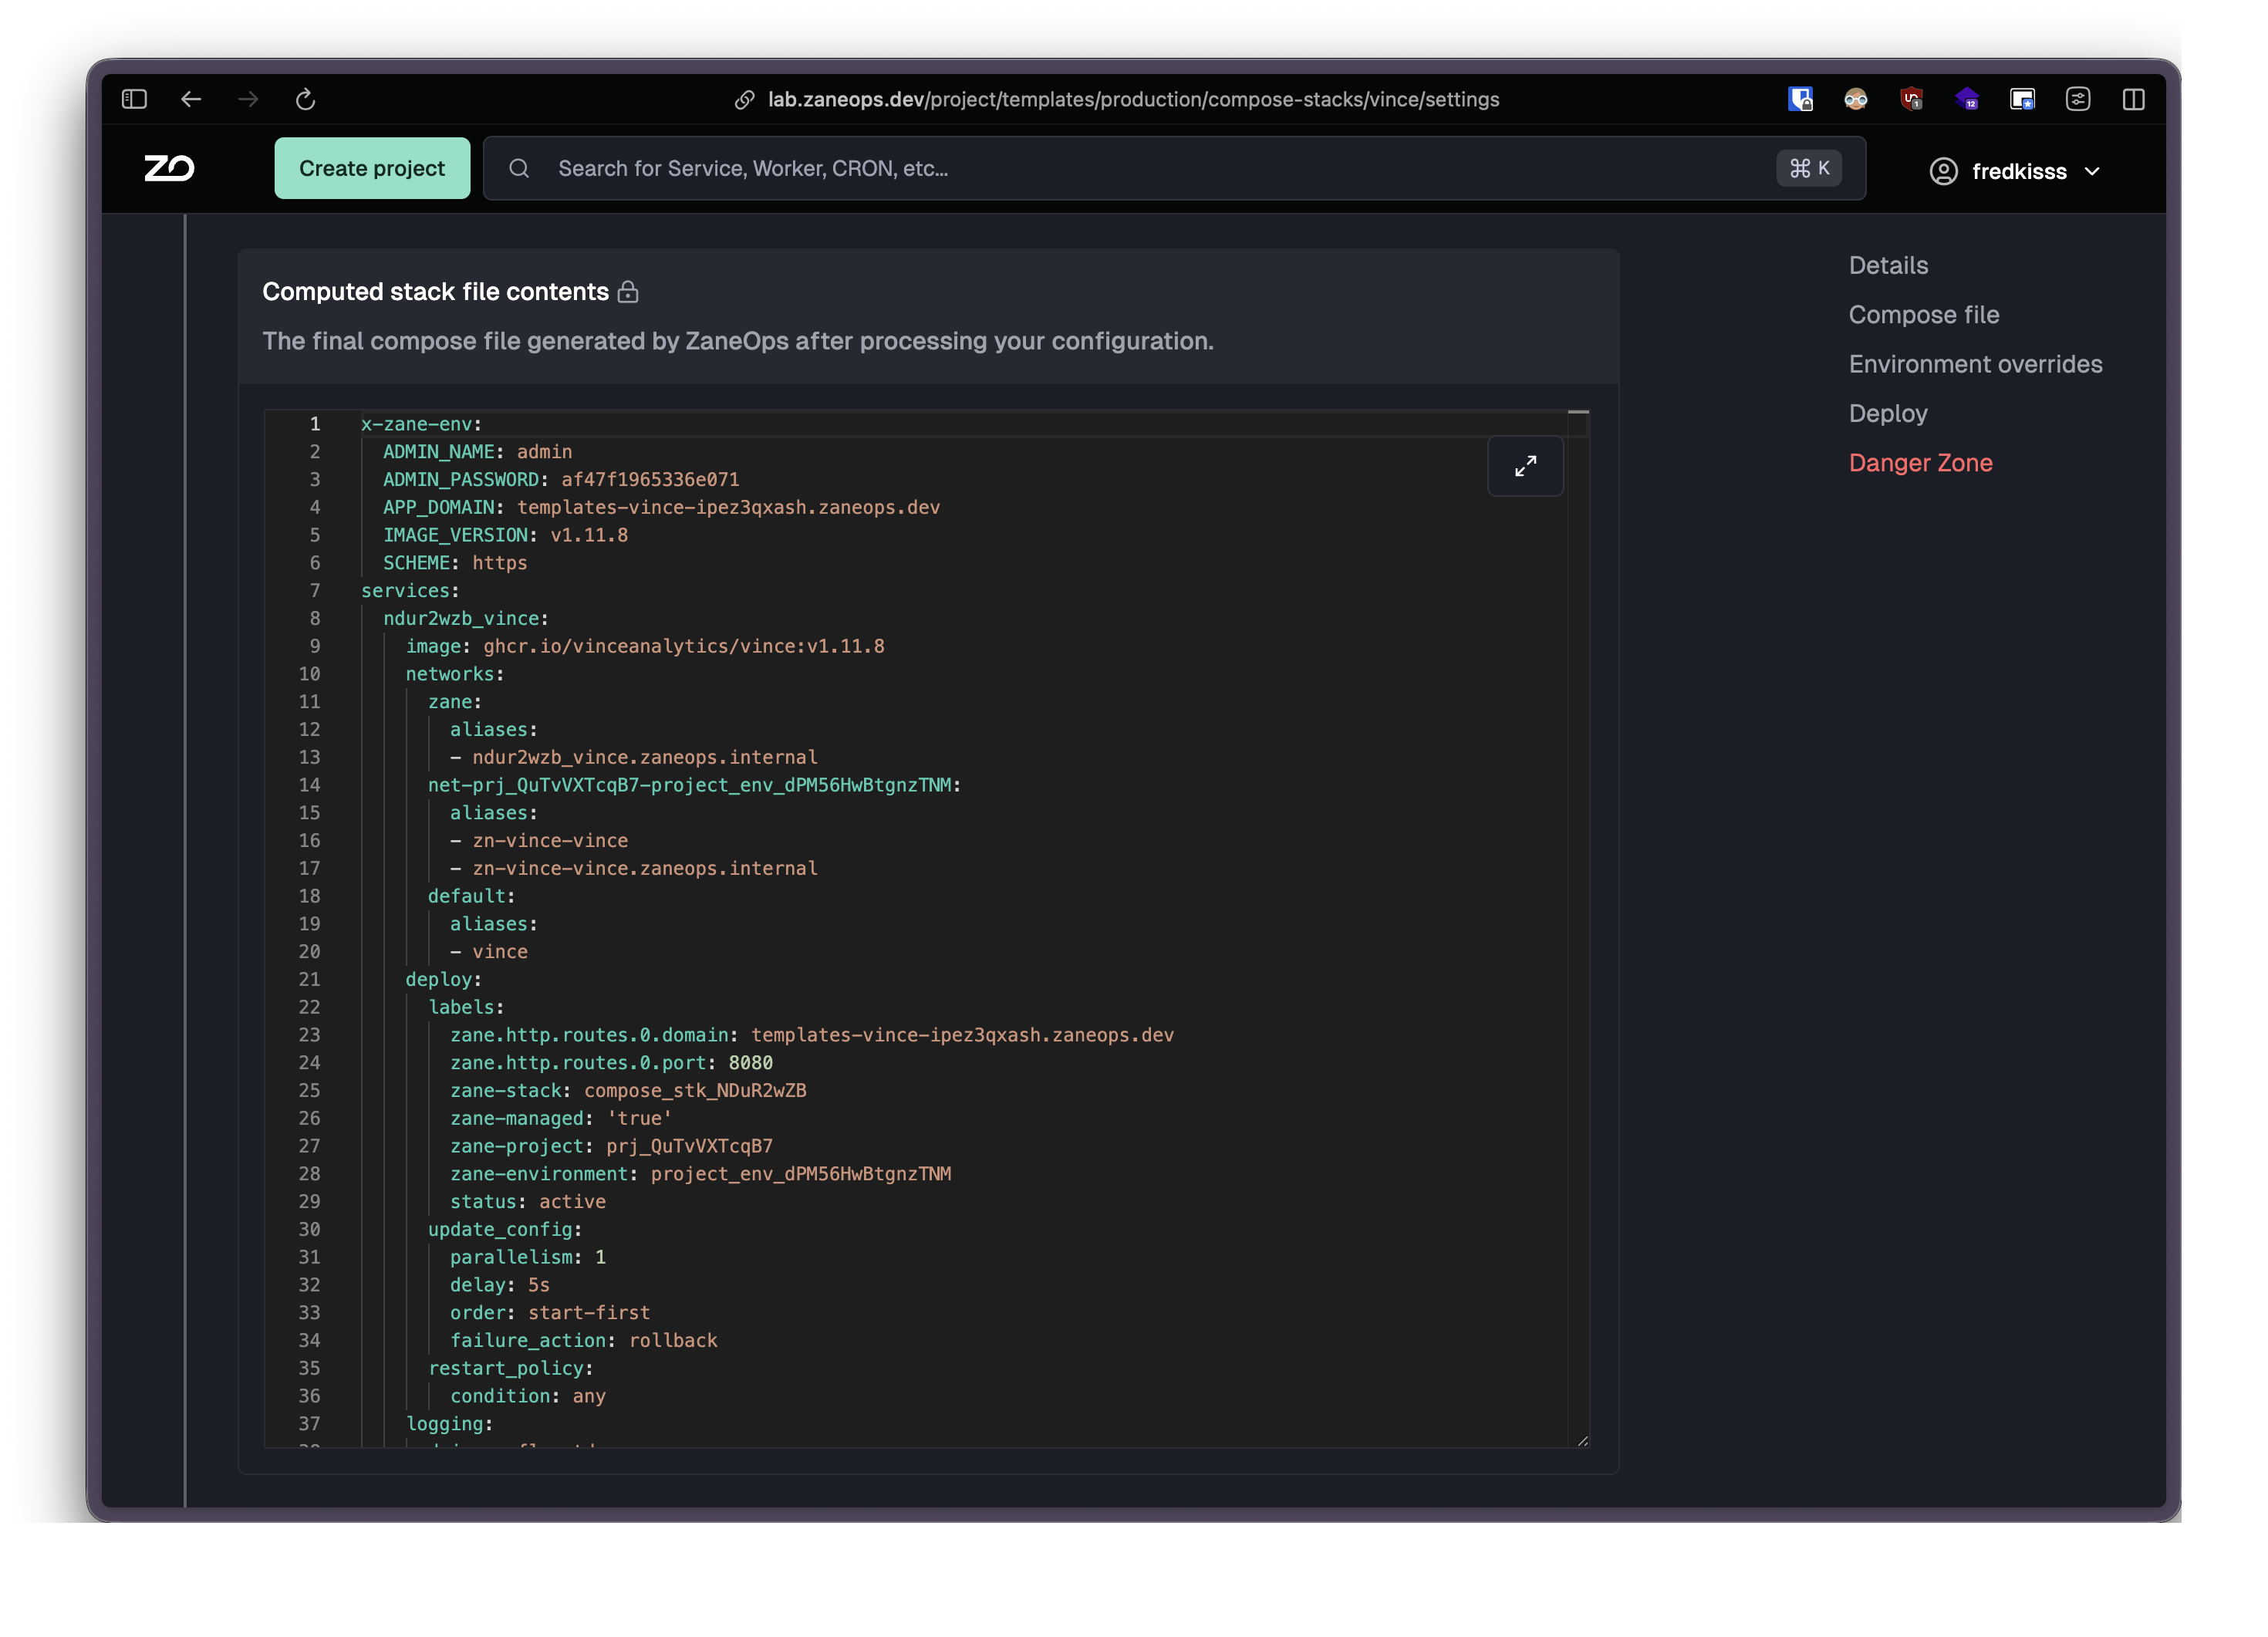Open the browser tweaks sliders icon
2268x1637 pixels.
pyautogui.click(x=2078, y=99)
